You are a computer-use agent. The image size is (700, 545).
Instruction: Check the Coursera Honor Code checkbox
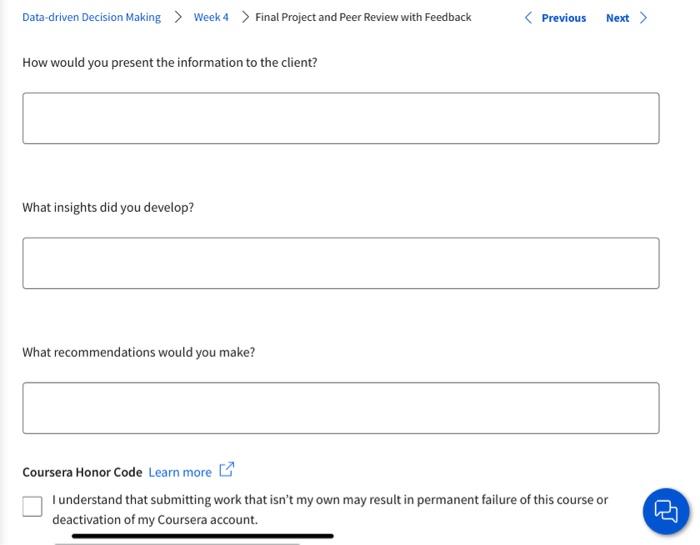33,506
